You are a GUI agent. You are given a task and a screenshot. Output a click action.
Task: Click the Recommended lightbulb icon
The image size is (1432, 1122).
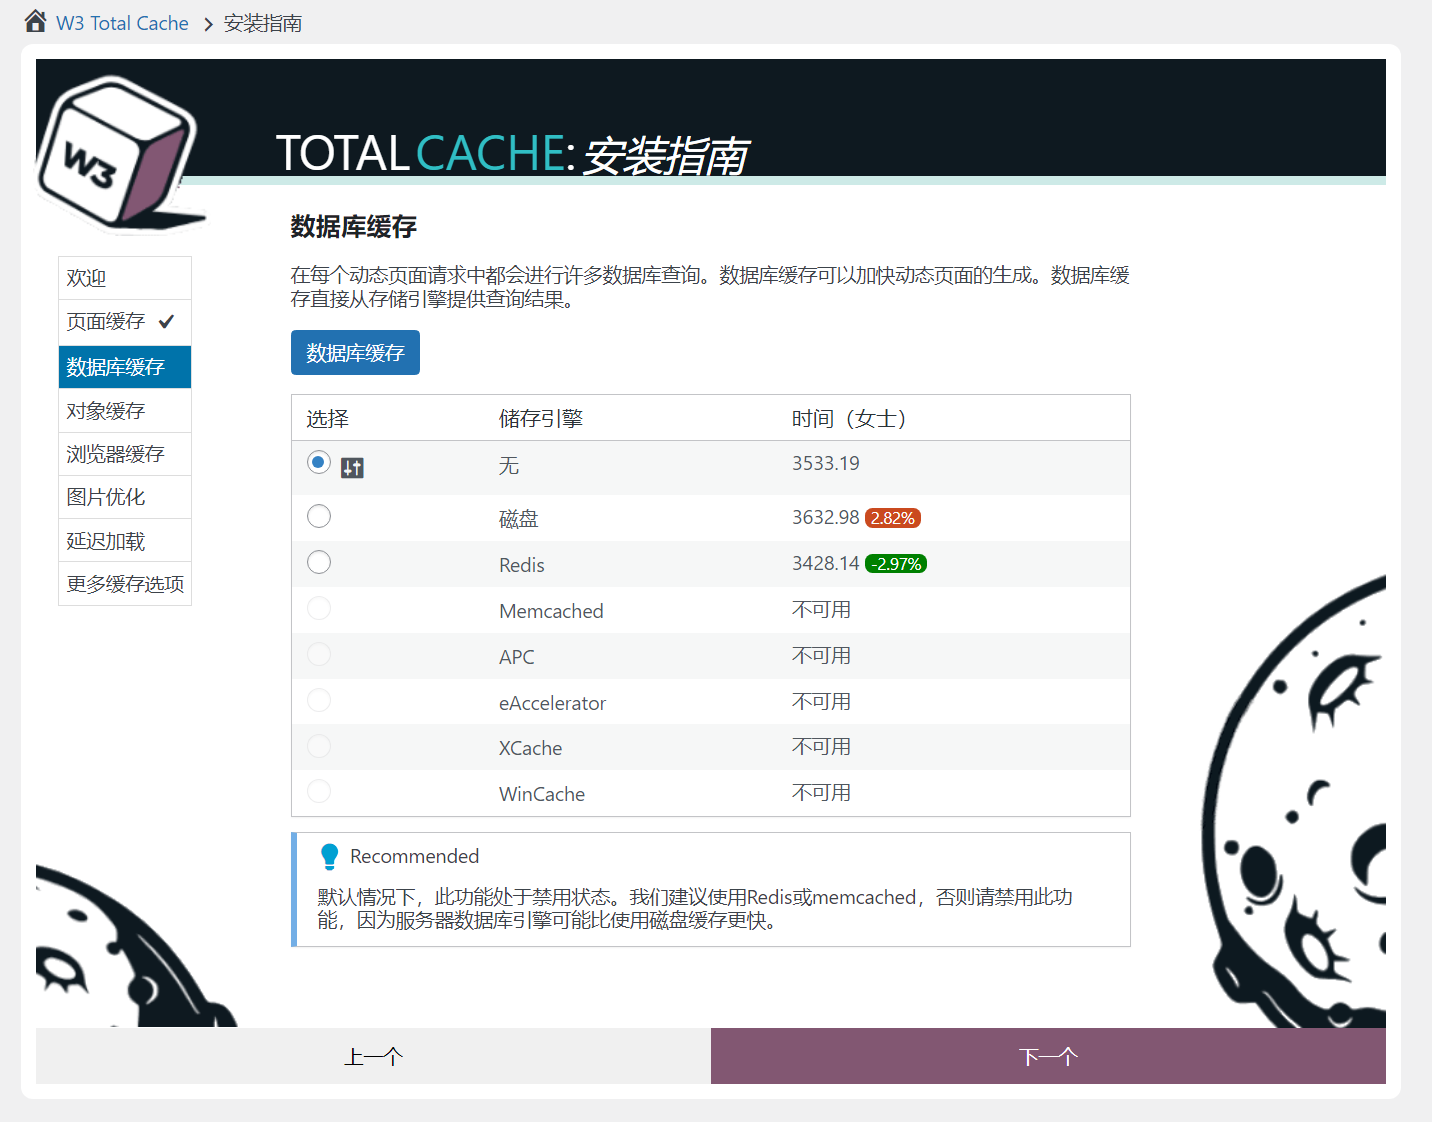329,857
